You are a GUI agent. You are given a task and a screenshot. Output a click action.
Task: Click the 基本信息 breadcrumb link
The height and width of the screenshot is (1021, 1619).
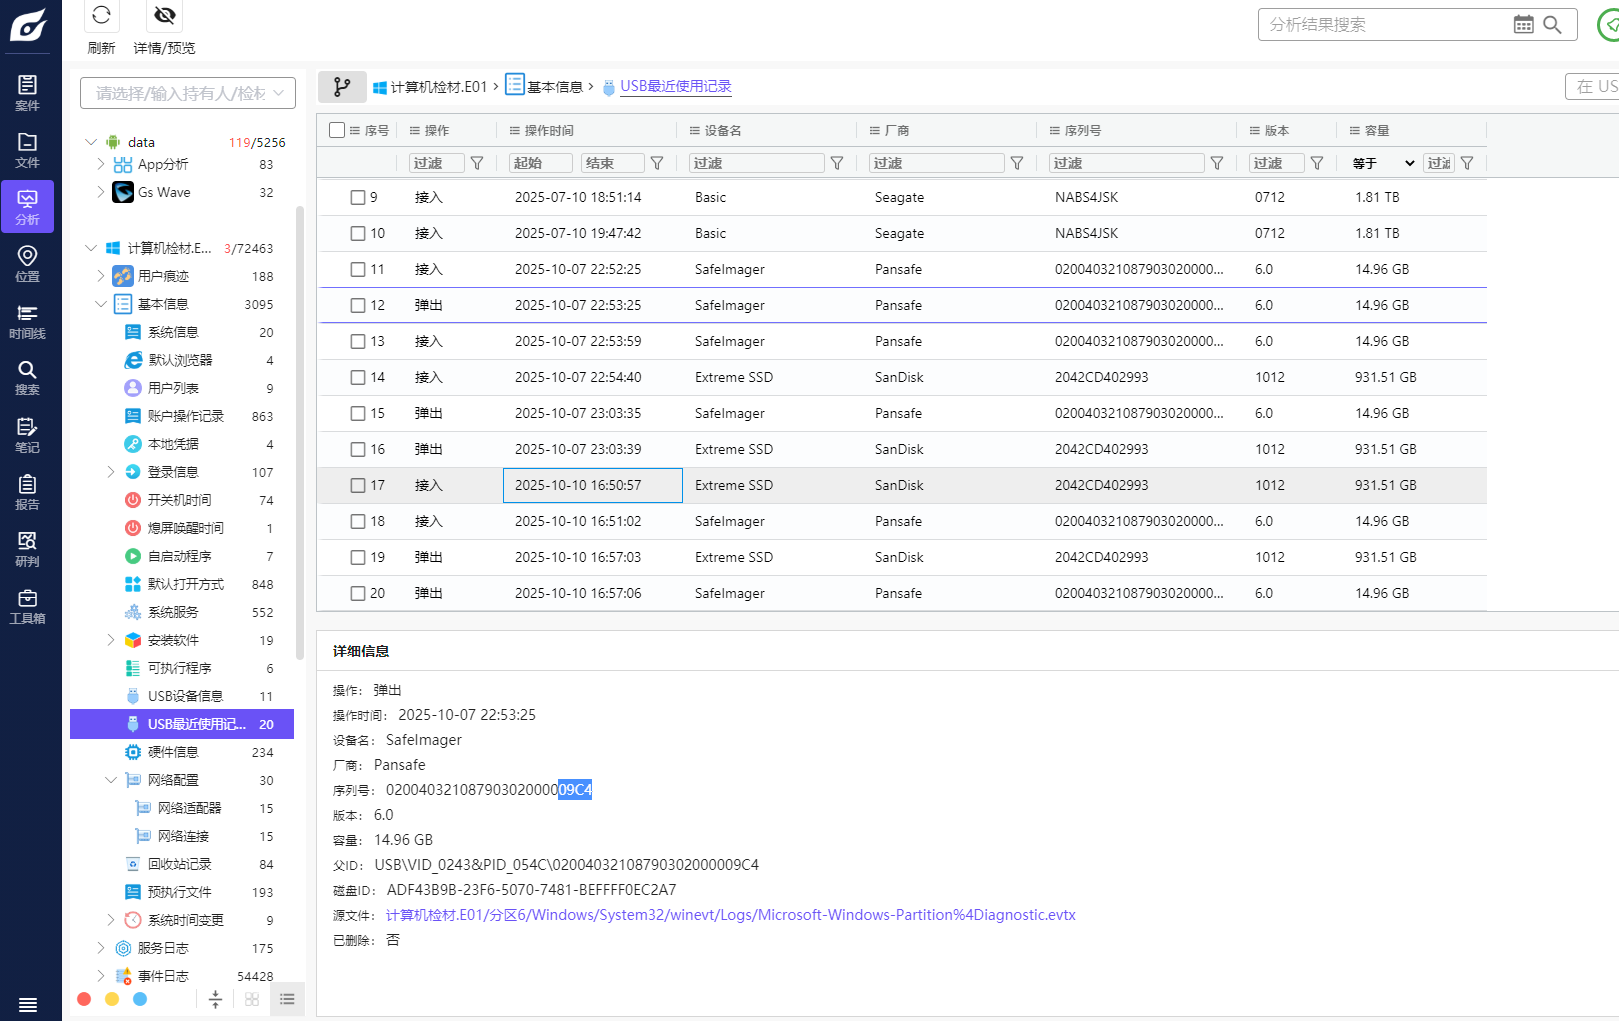click(555, 87)
